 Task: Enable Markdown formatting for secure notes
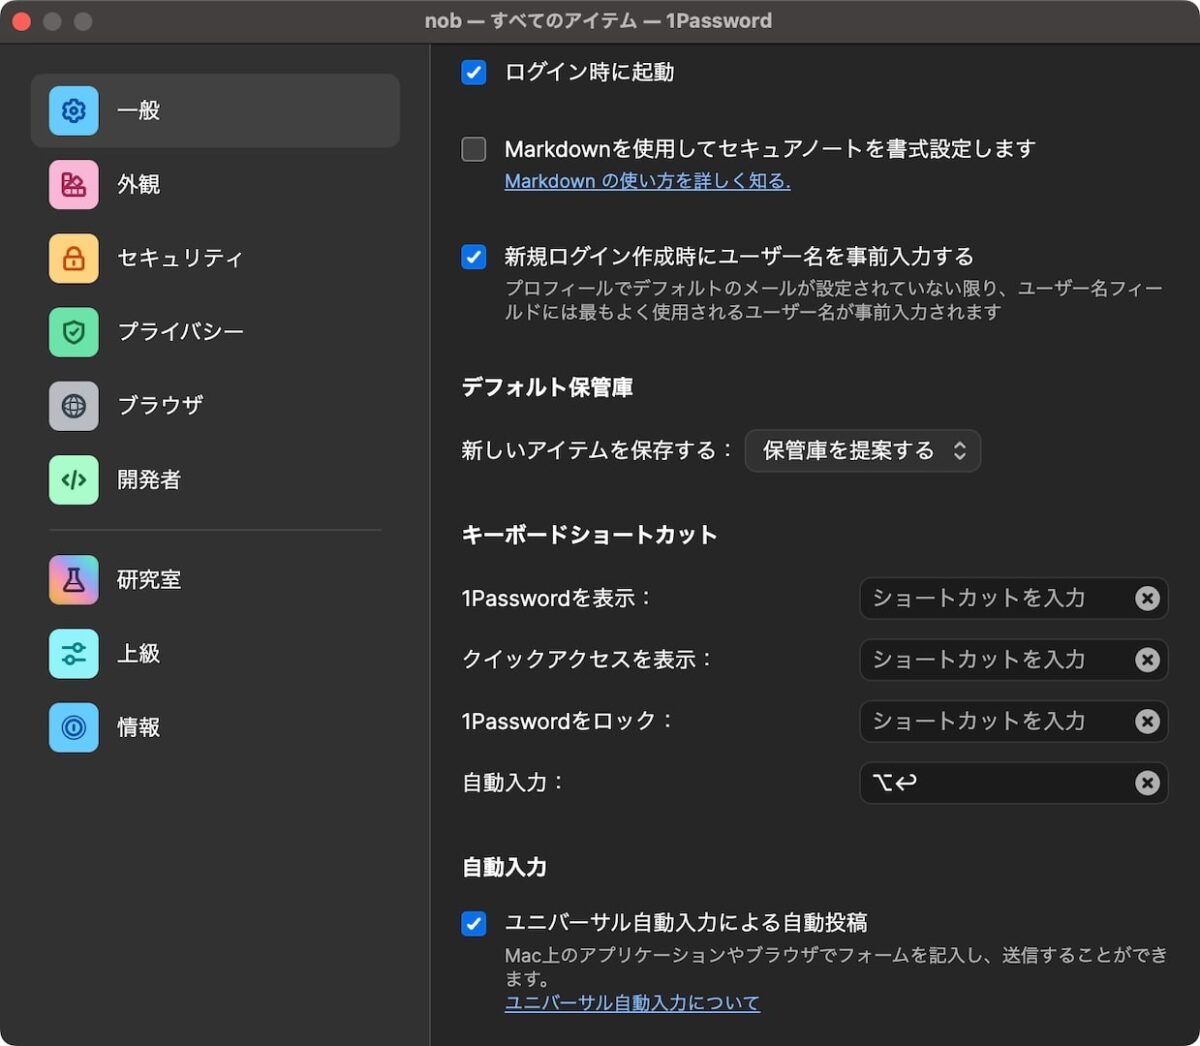pos(473,149)
